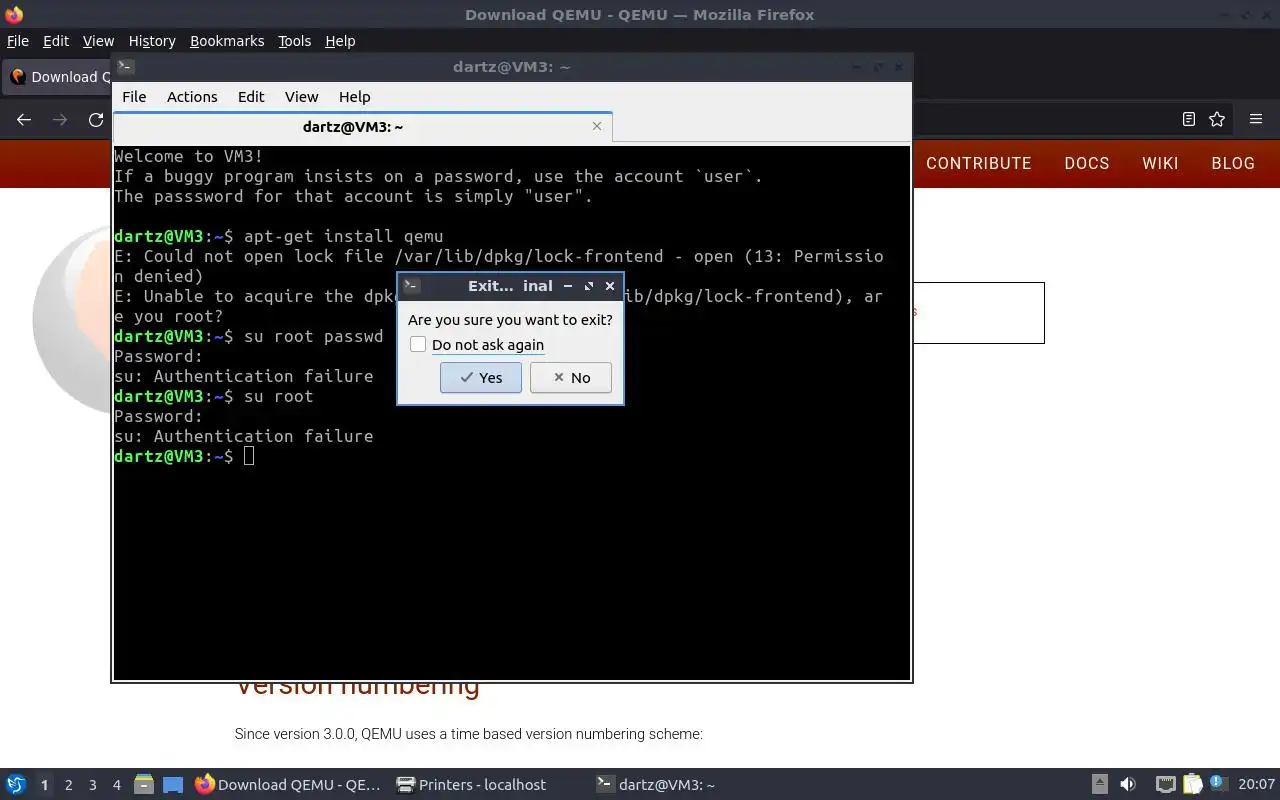Click the 20:07 taskbar clock

pos(1257,785)
